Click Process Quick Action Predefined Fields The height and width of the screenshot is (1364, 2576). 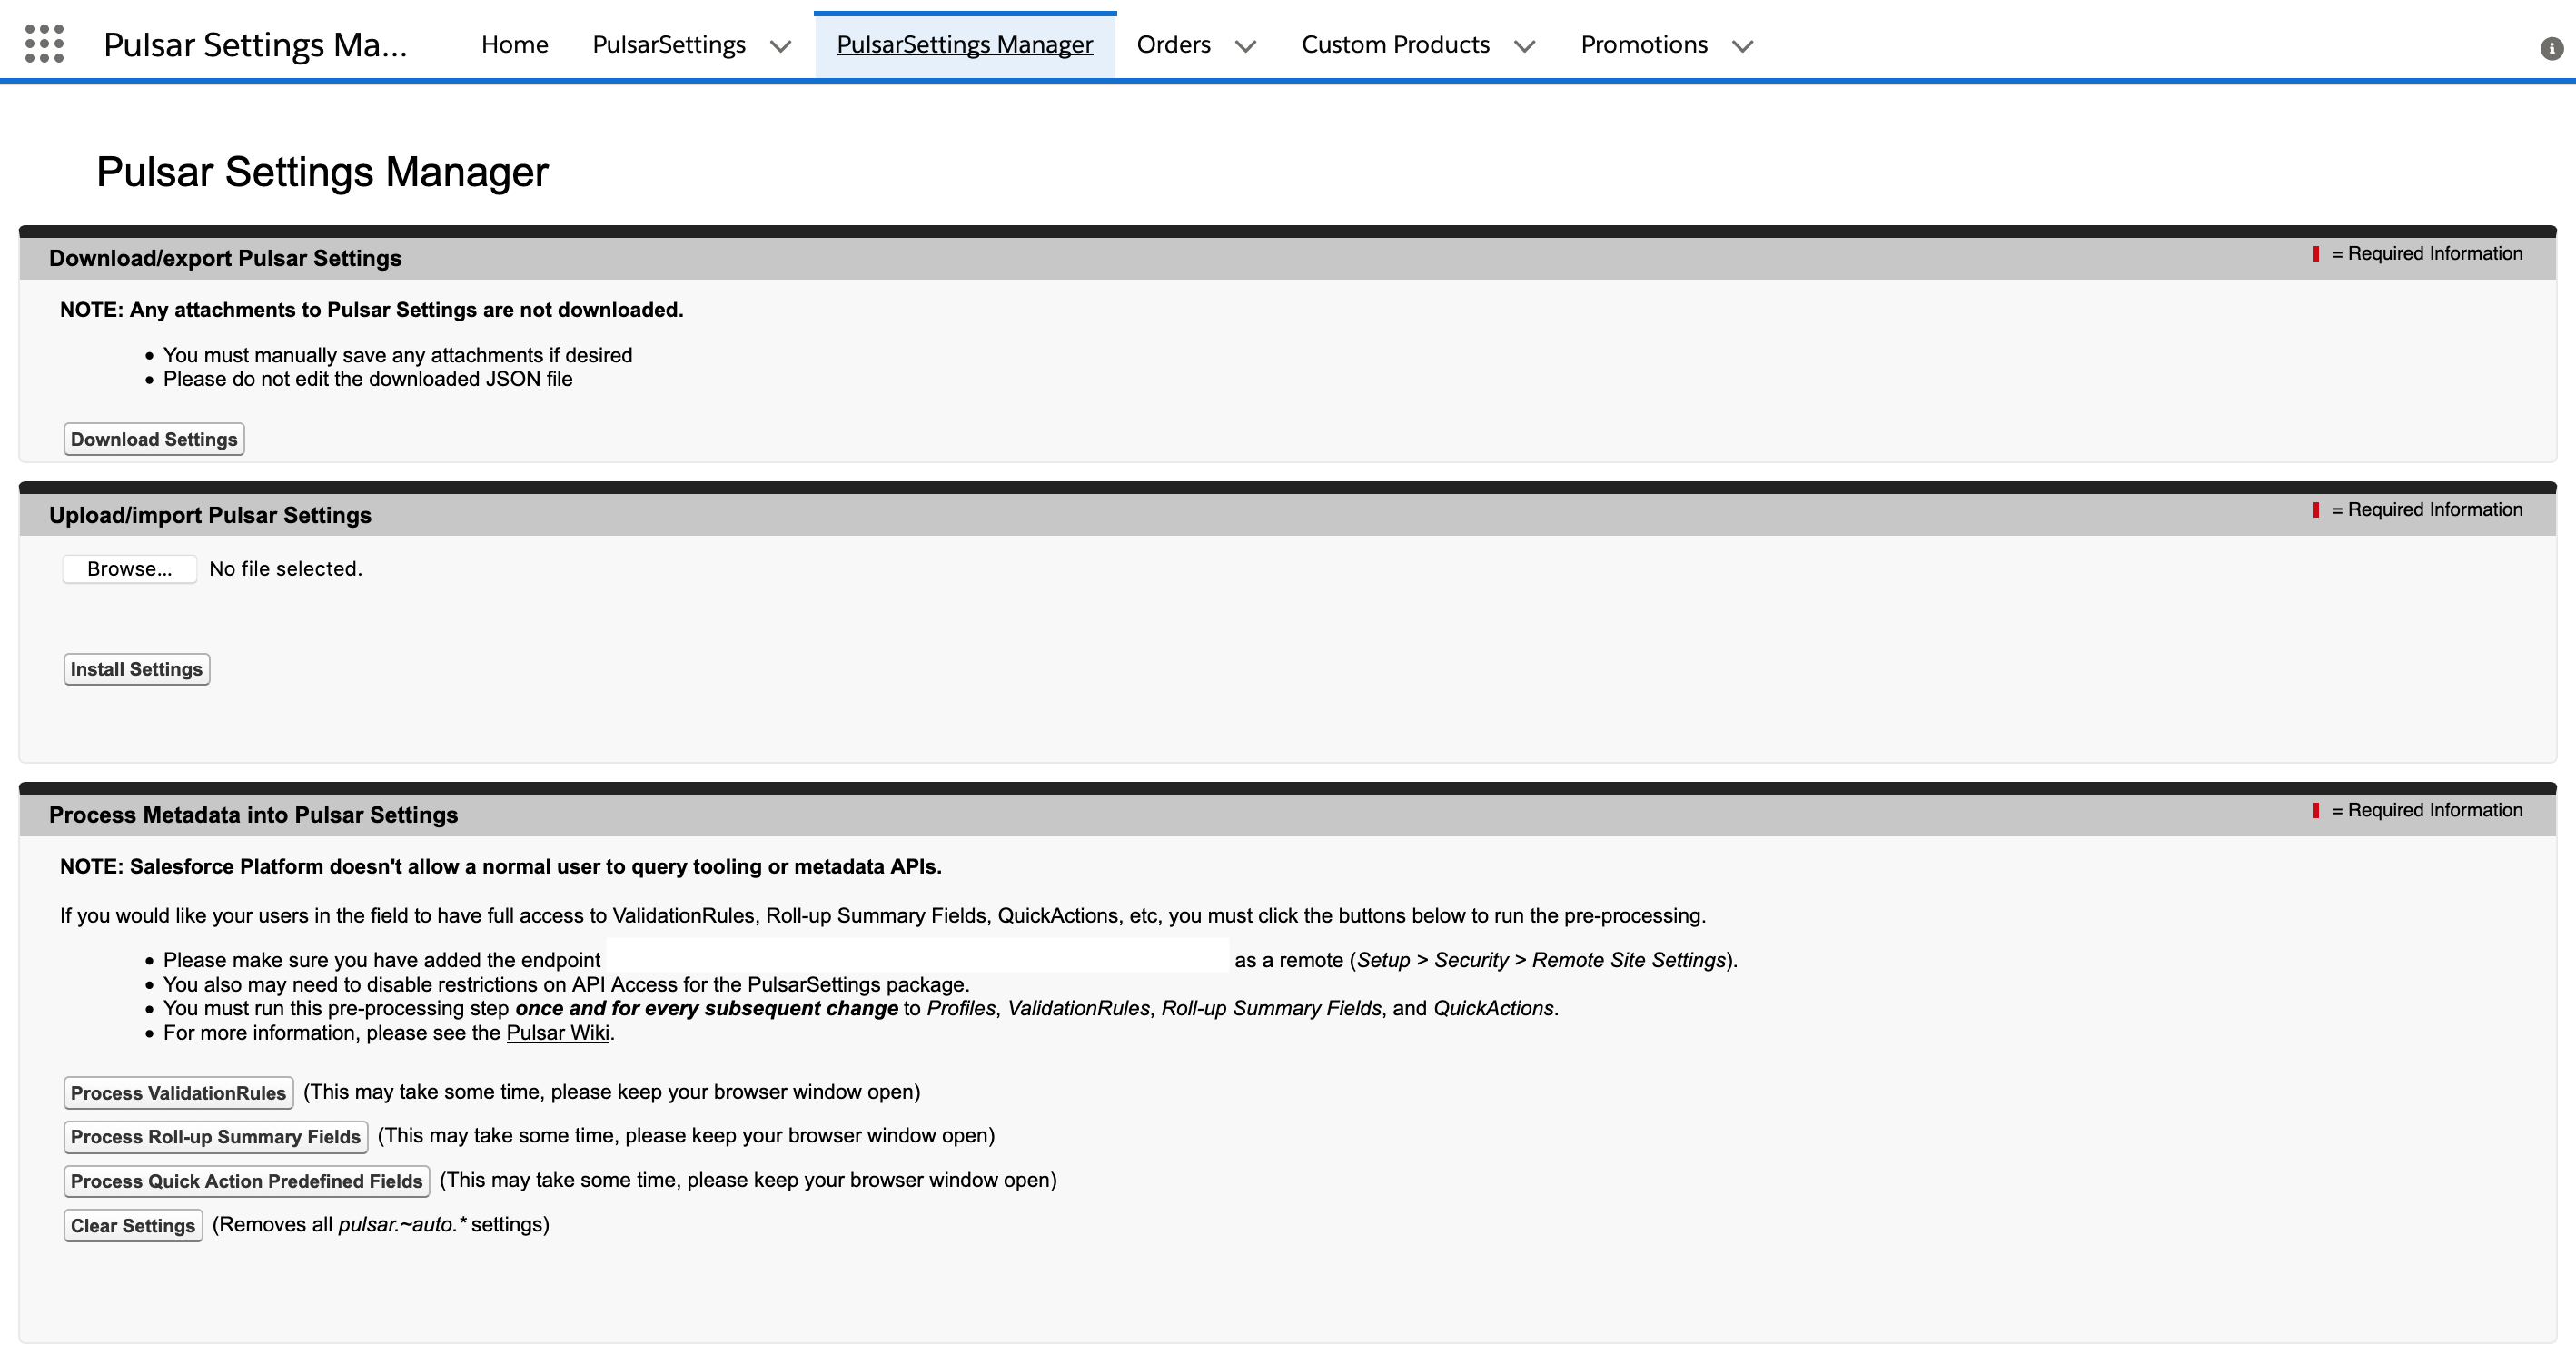246,1181
